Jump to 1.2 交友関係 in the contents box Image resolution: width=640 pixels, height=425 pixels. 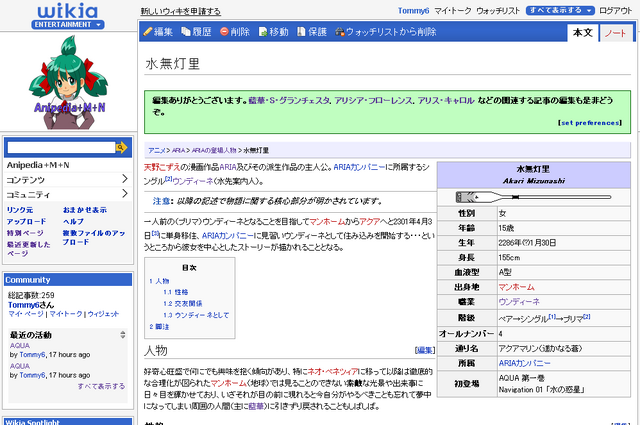pyautogui.click(x=182, y=303)
